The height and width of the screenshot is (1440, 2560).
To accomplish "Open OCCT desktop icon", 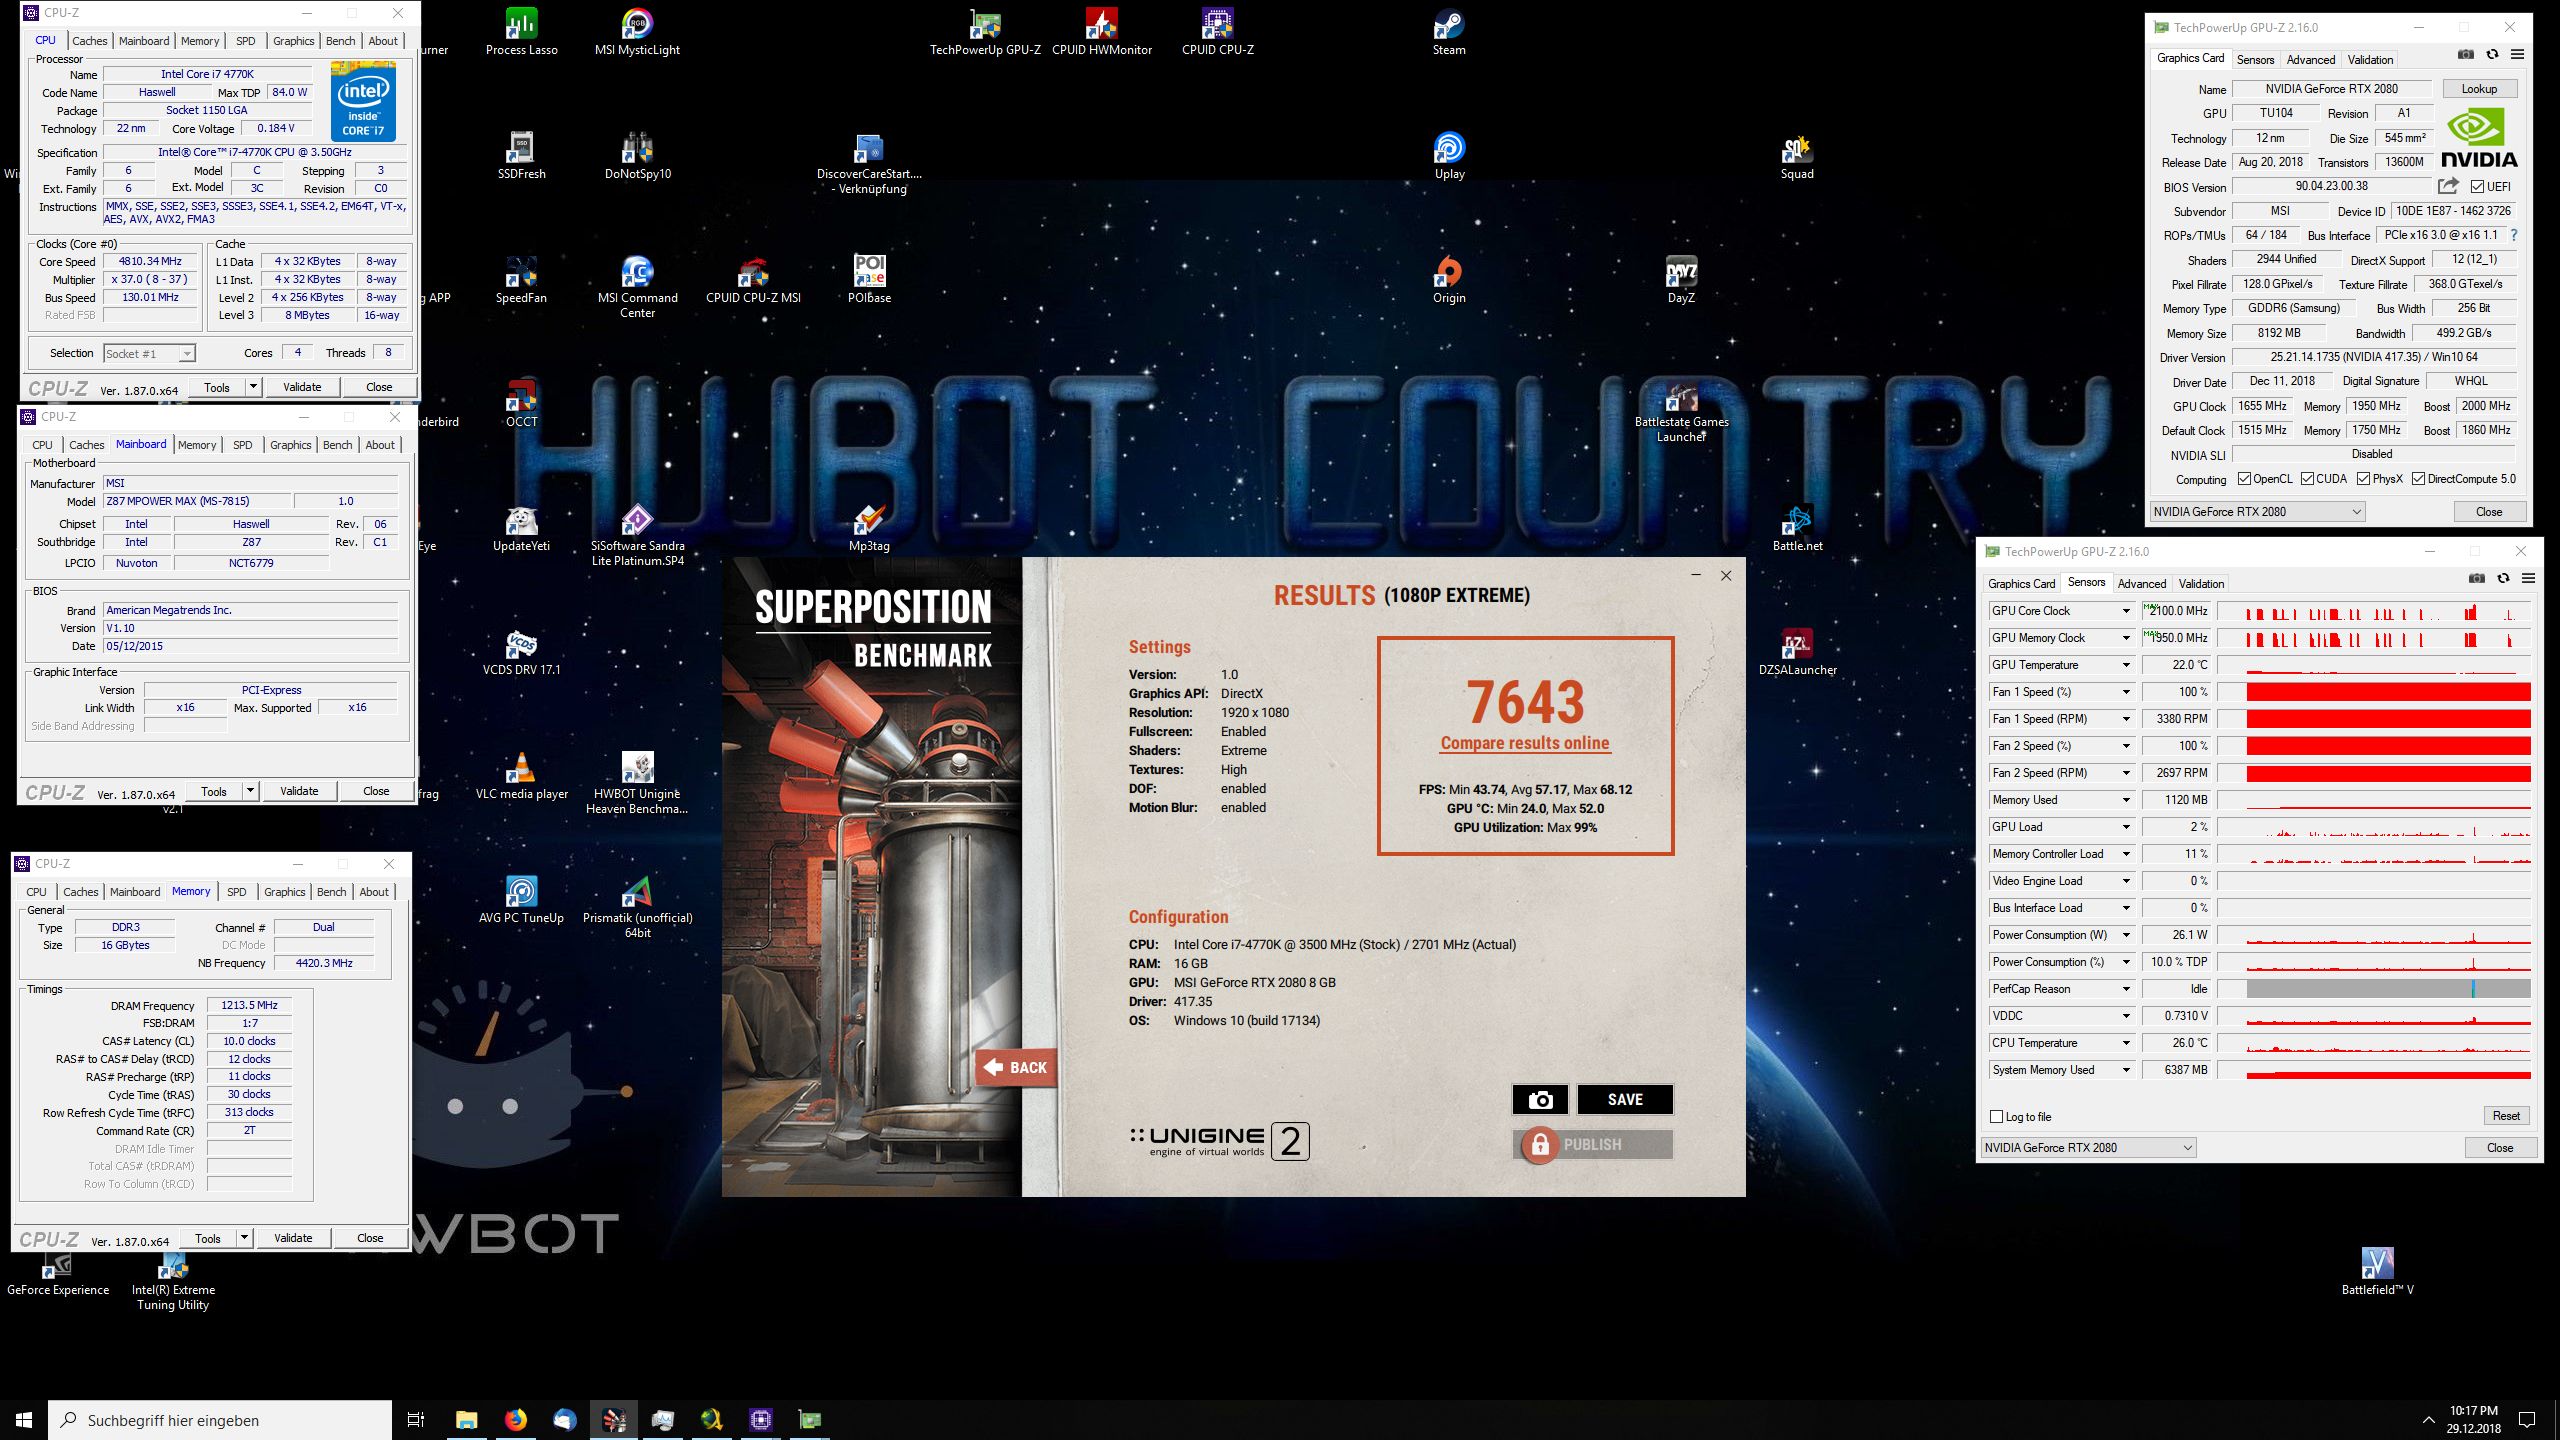I will pyautogui.click(x=521, y=403).
